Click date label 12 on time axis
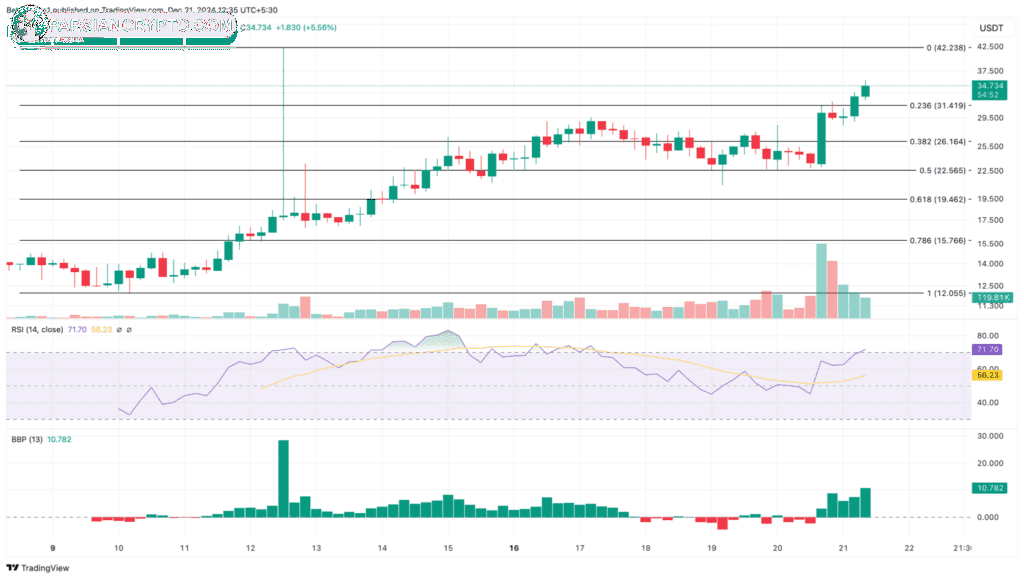The width and height of the screenshot is (1024, 579). [x=251, y=548]
